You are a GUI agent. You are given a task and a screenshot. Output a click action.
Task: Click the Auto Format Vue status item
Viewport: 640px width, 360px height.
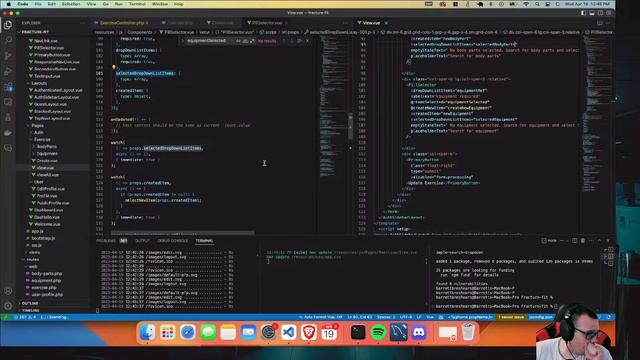[321, 317]
